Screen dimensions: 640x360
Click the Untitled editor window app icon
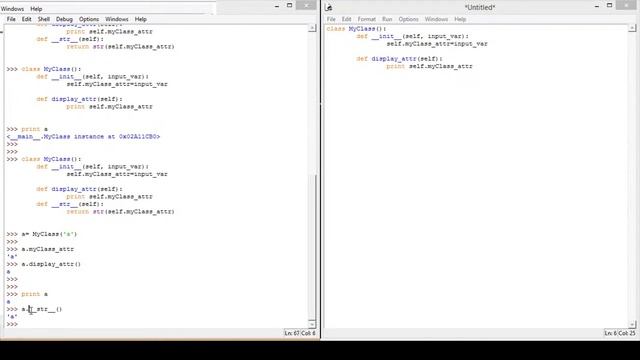329,7
